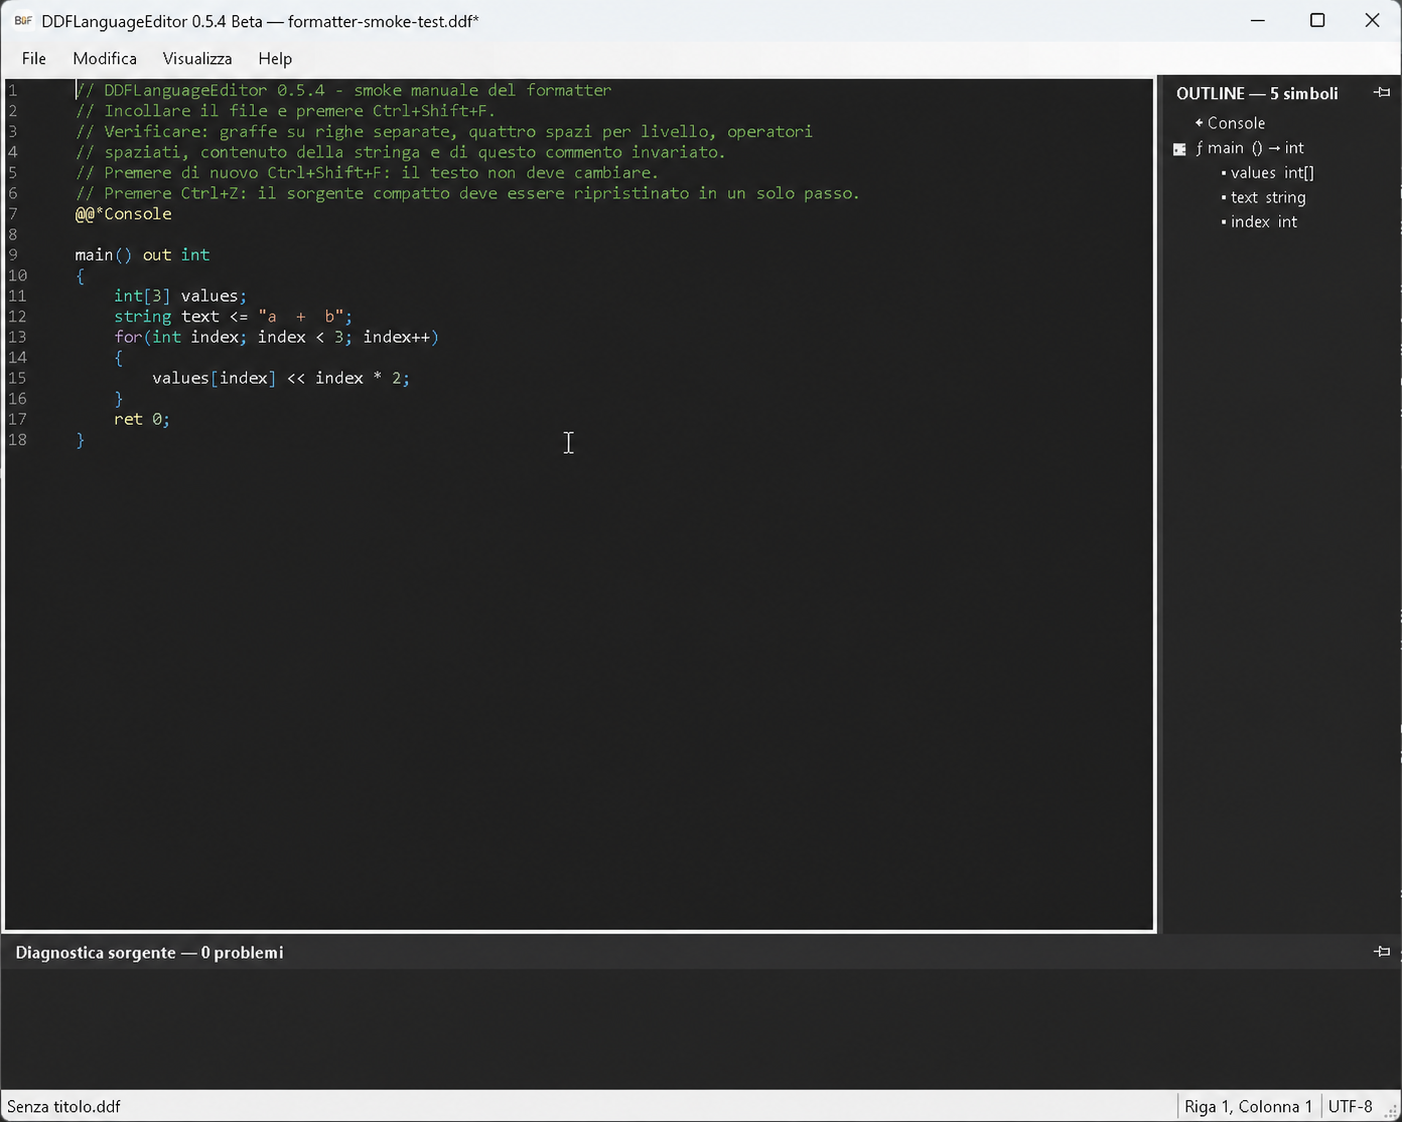Click line number 1 in gutter
Viewport: 1402px width, 1122px height.
pyautogui.click(x=12, y=91)
